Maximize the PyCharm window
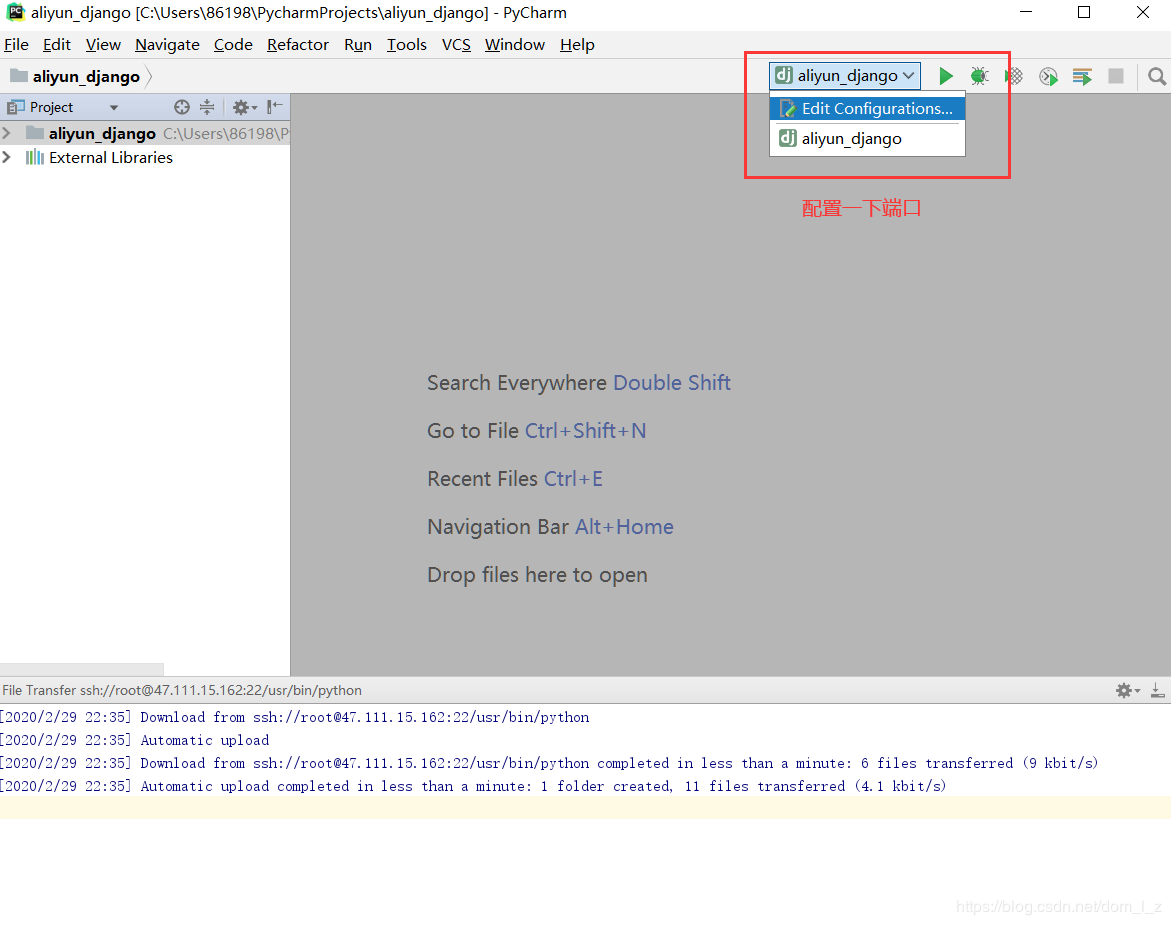 click(1084, 12)
